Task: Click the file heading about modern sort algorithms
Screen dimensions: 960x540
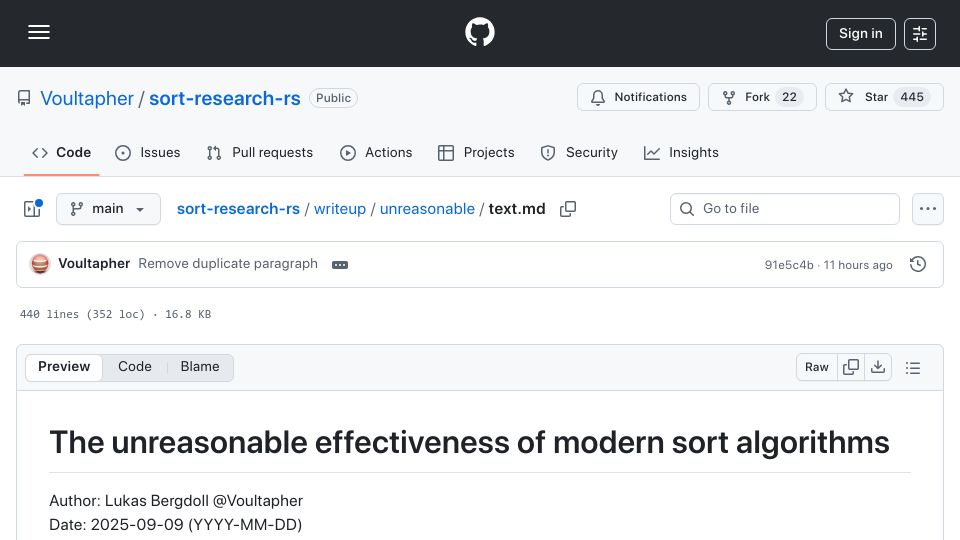Action: click(x=469, y=442)
